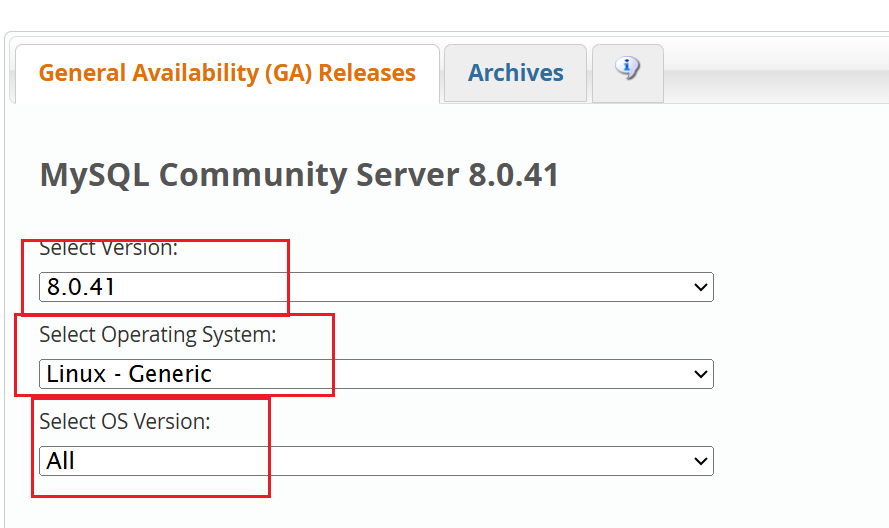Open the Select OS Version dropdown
Image resolution: width=889 pixels, height=528 pixels.
(376, 461)
